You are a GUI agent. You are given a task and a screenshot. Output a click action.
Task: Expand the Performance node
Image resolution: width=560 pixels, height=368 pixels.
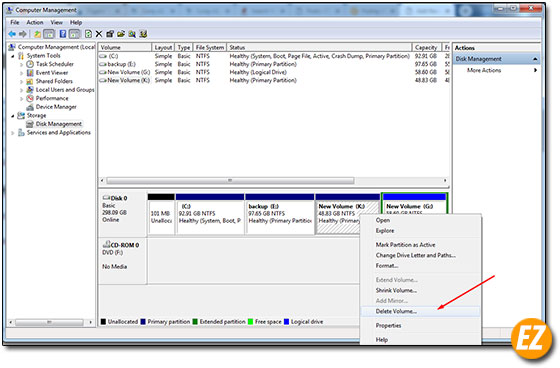click(x=21, y=99)
